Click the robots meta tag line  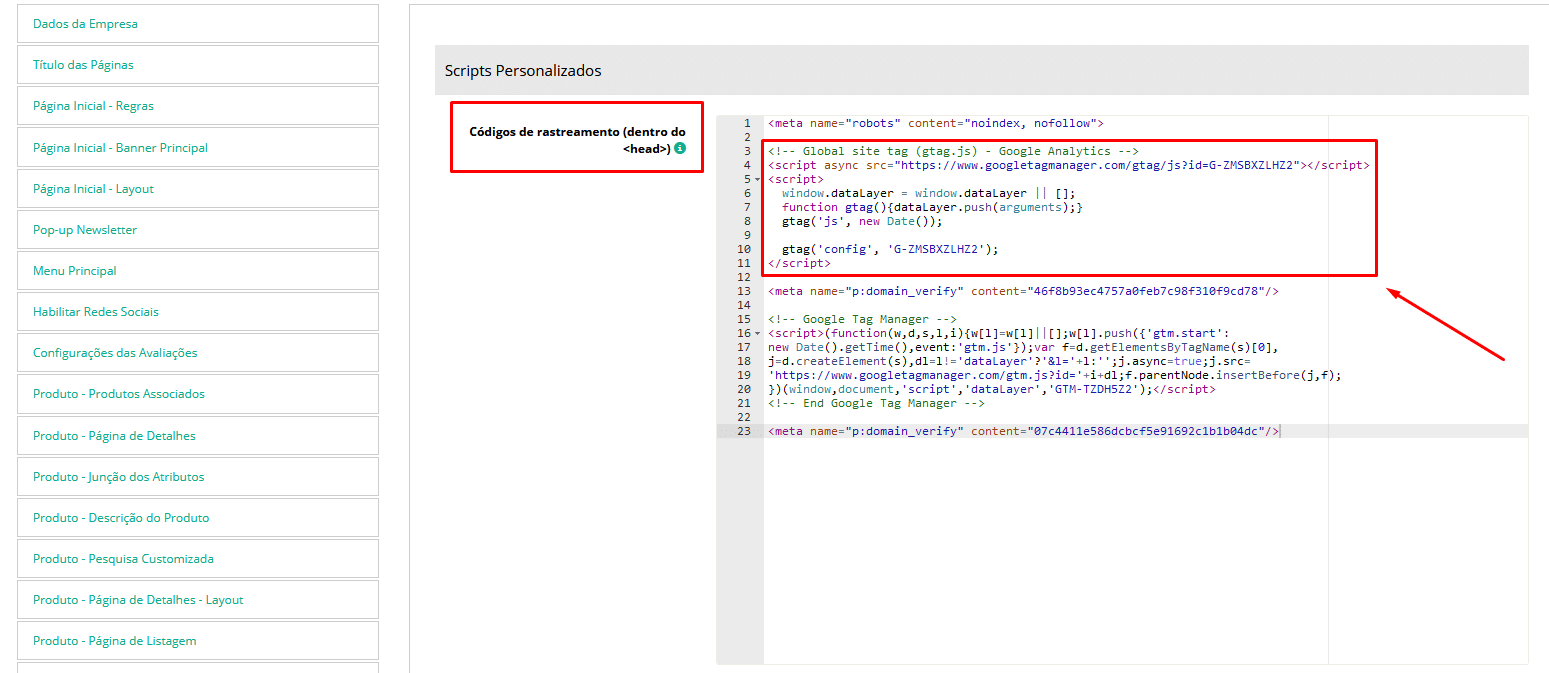935,123
